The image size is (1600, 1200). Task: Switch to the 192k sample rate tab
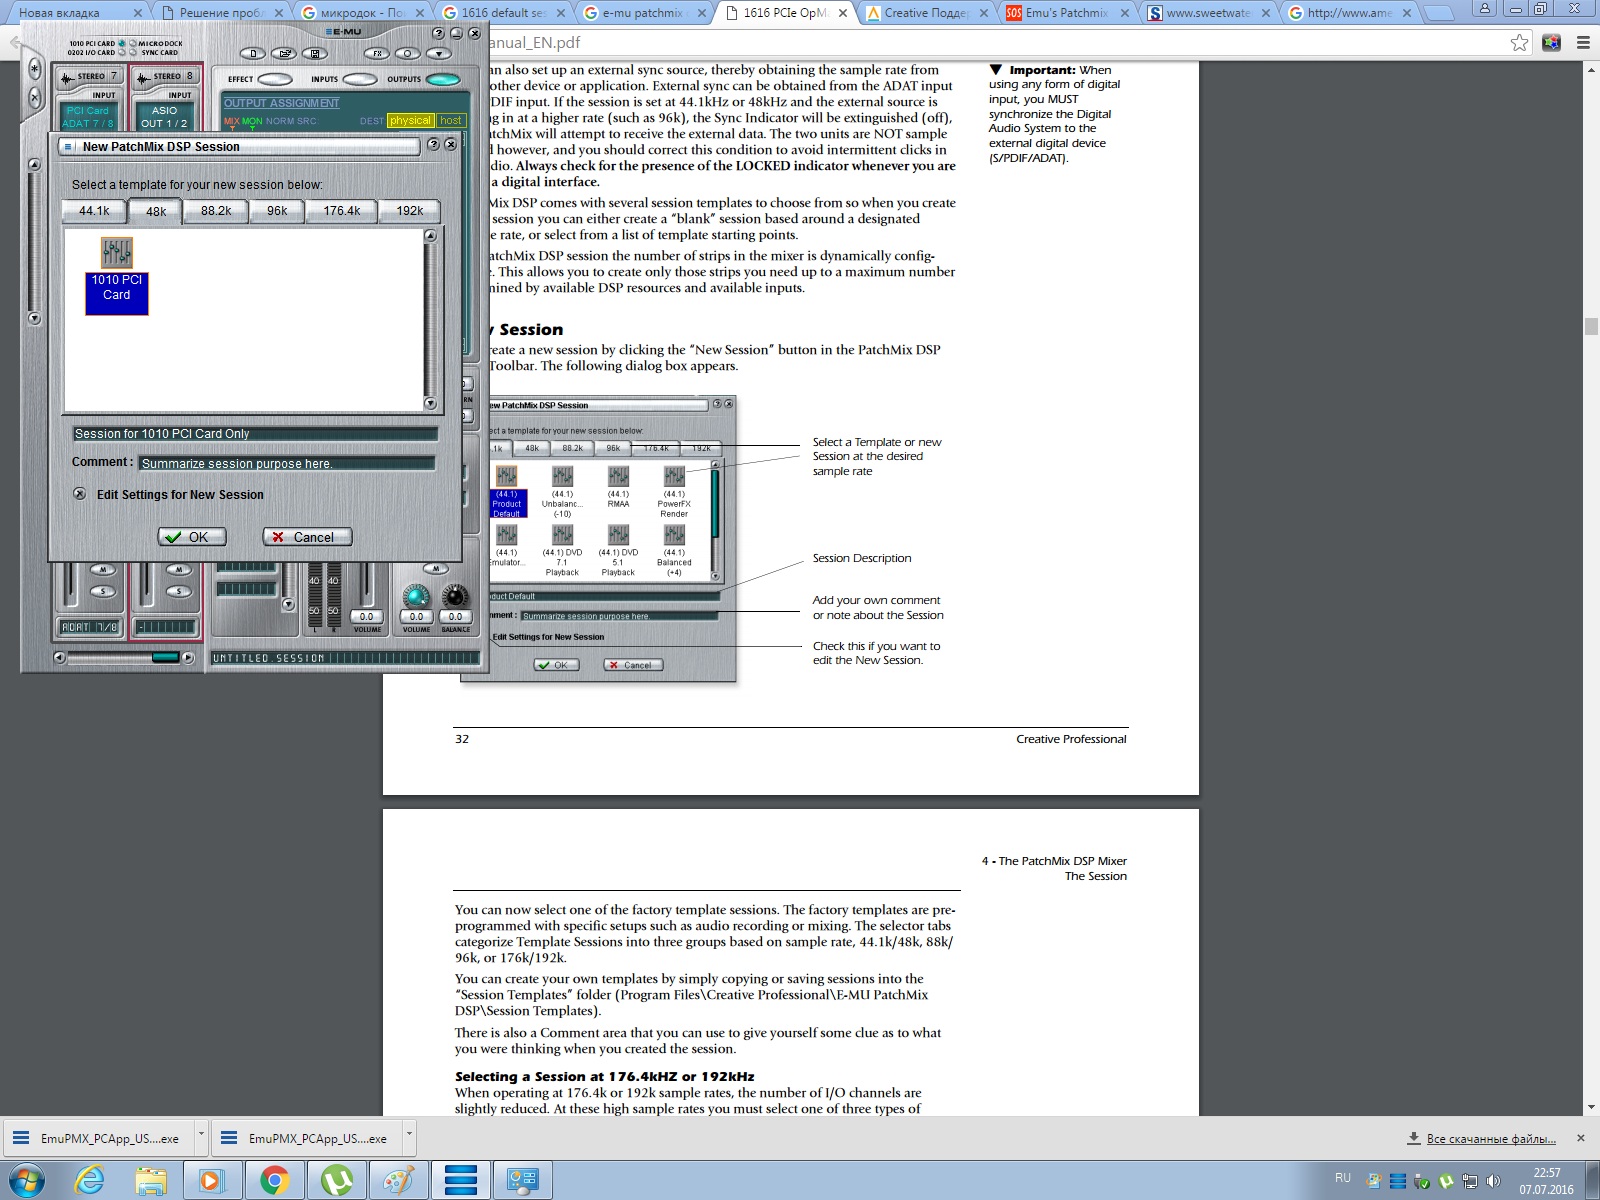pyautogui.click(x=410, y=211)
